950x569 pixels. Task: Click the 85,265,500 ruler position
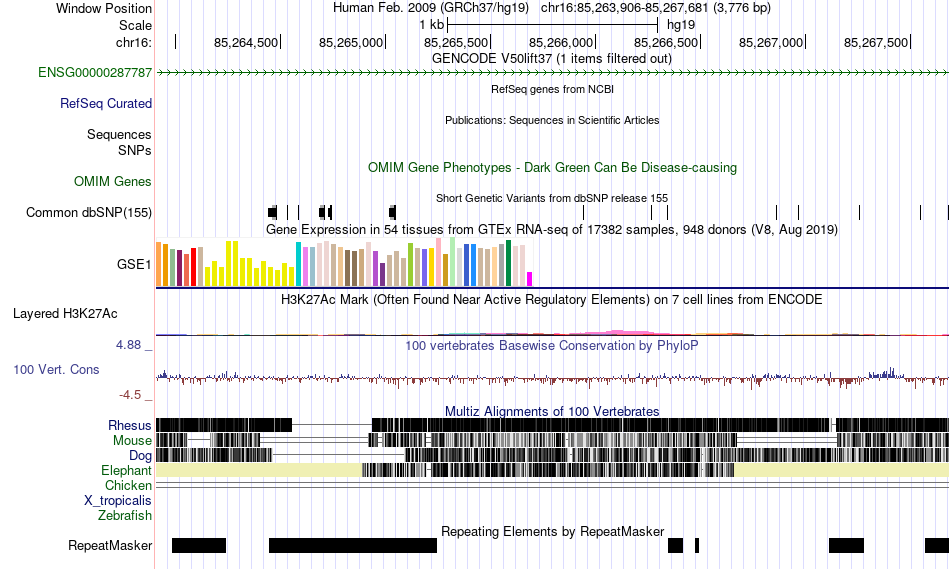click(x=456, y=42)
